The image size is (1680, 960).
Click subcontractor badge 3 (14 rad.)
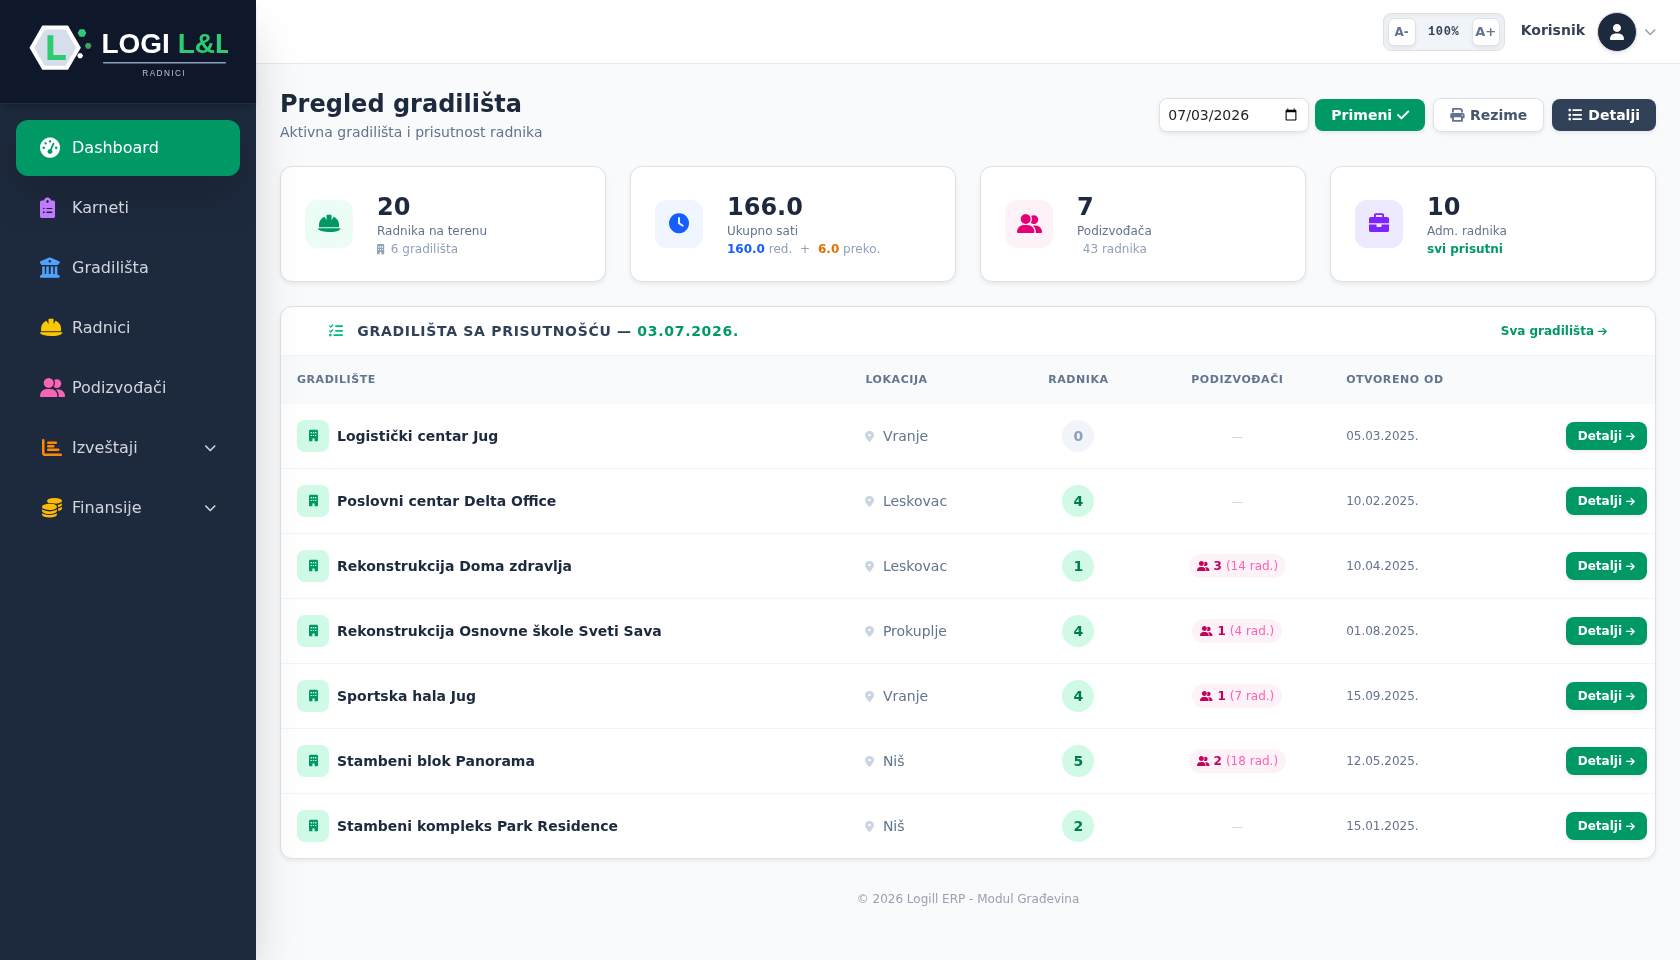pos(1237,566)
